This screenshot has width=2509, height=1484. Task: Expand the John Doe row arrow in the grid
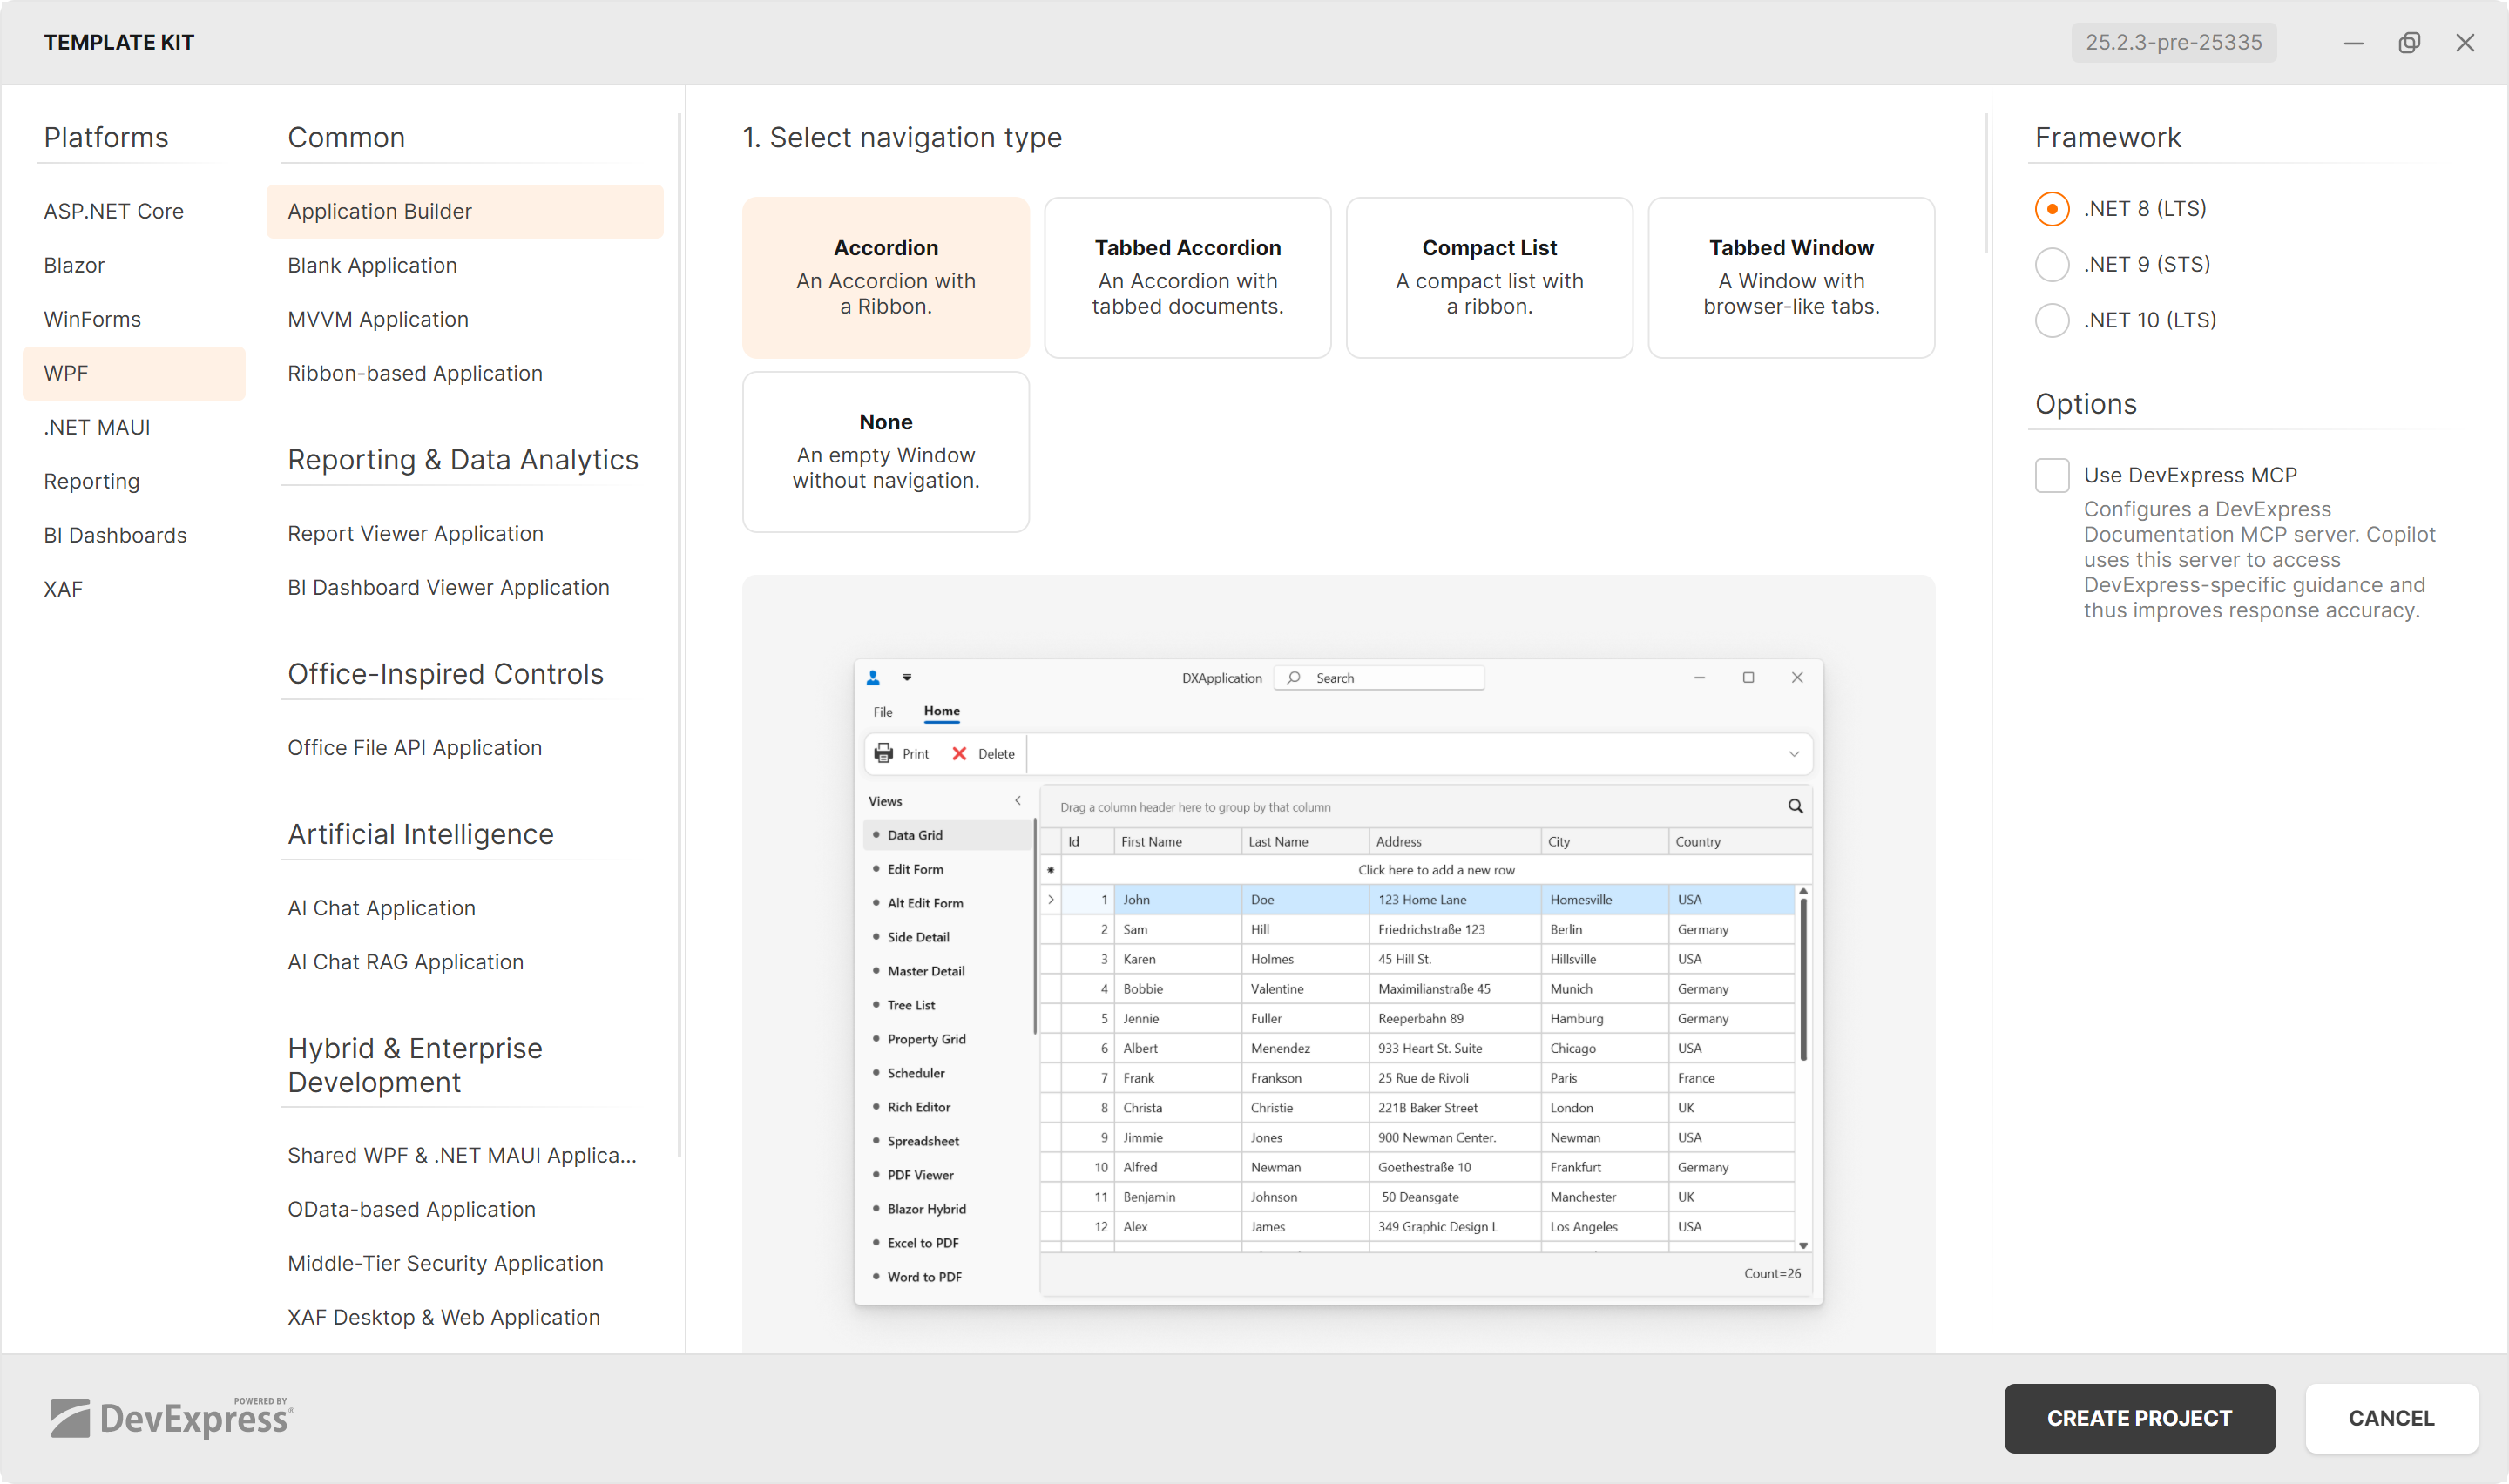[x=1051, y=899]
